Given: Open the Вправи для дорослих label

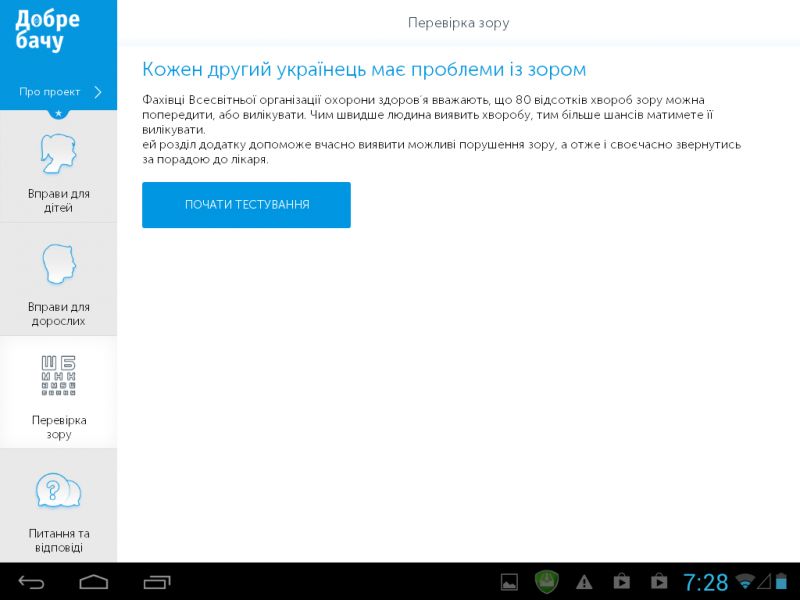Looking at the screenshot, I should pyautogui.click(x=58, y=314).
